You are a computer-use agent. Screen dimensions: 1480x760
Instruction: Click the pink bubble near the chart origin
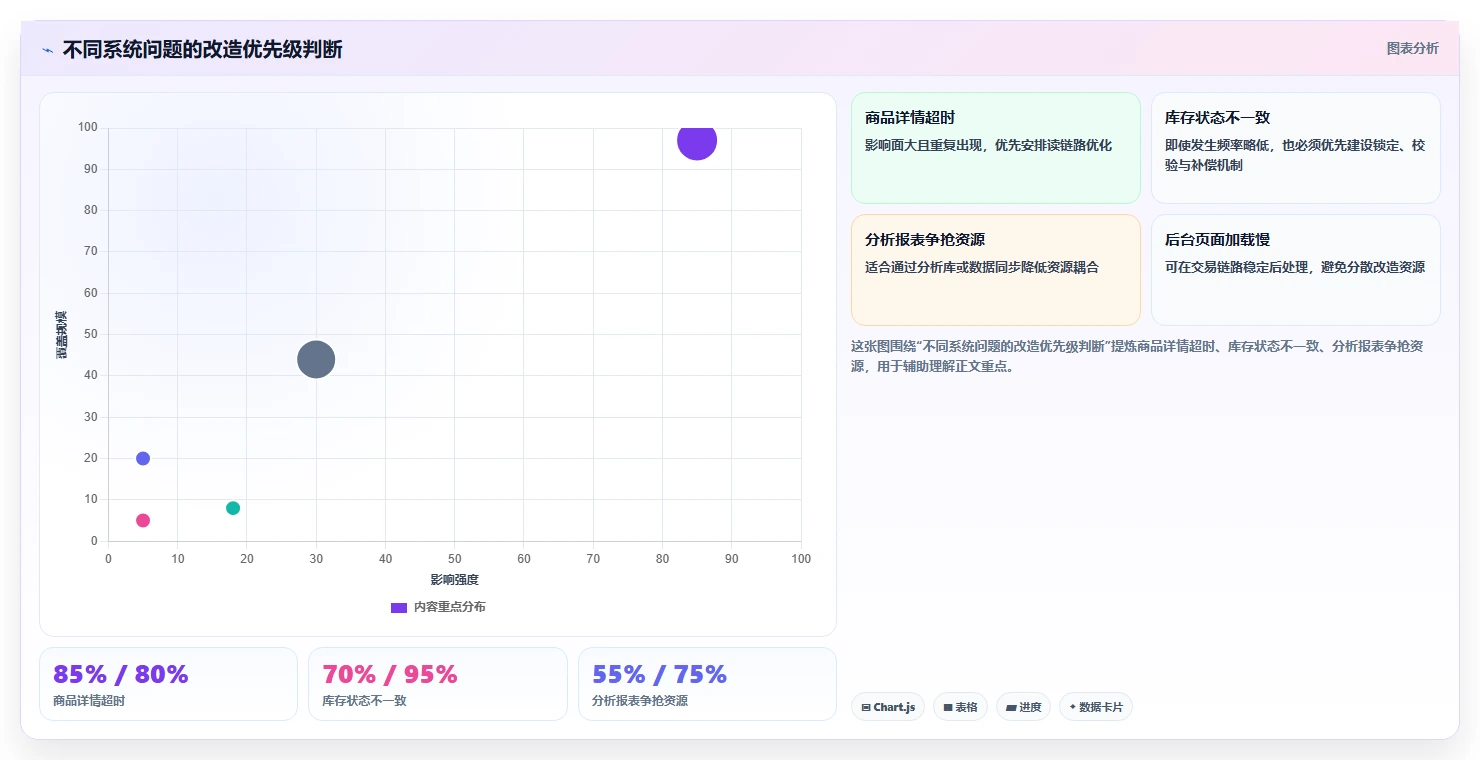pos(143,520)
